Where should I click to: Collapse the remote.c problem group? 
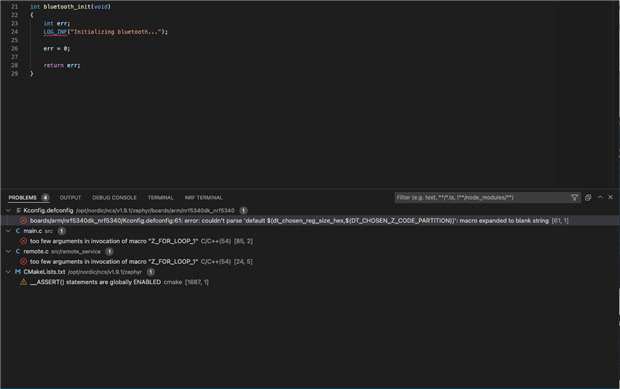(8, 251)
